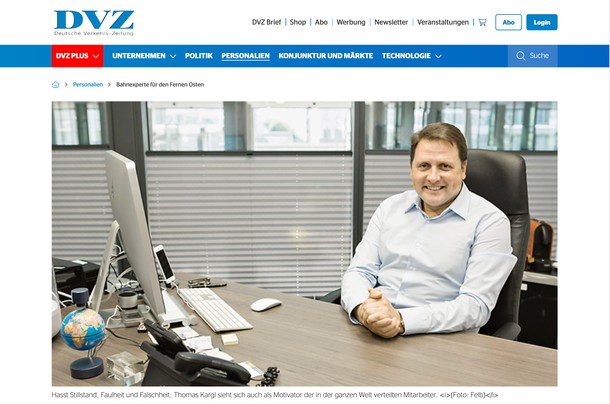Viewport: 610px width, 404px height.
Task: Open Konjunktur und Märkte section
Action: pos(326,56)
